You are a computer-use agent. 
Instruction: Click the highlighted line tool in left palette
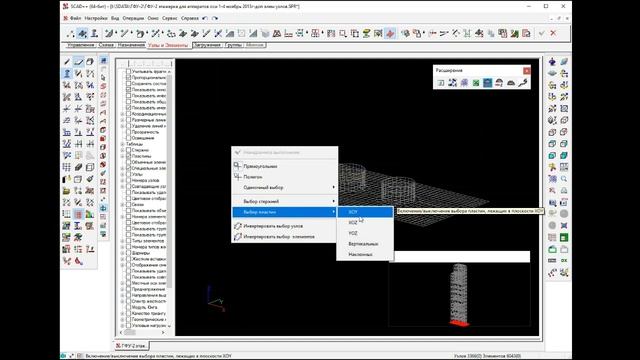tap(78, 62)
